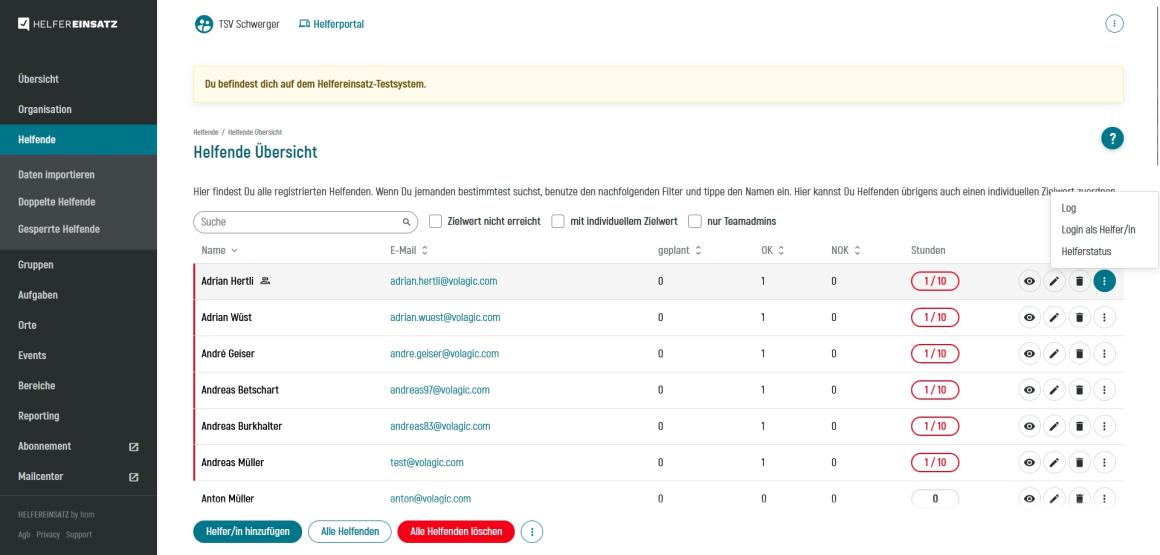The height and width of the screenshot is (555, 1160).
Task: Sort the list by the Name column
Action: point(220,250)
